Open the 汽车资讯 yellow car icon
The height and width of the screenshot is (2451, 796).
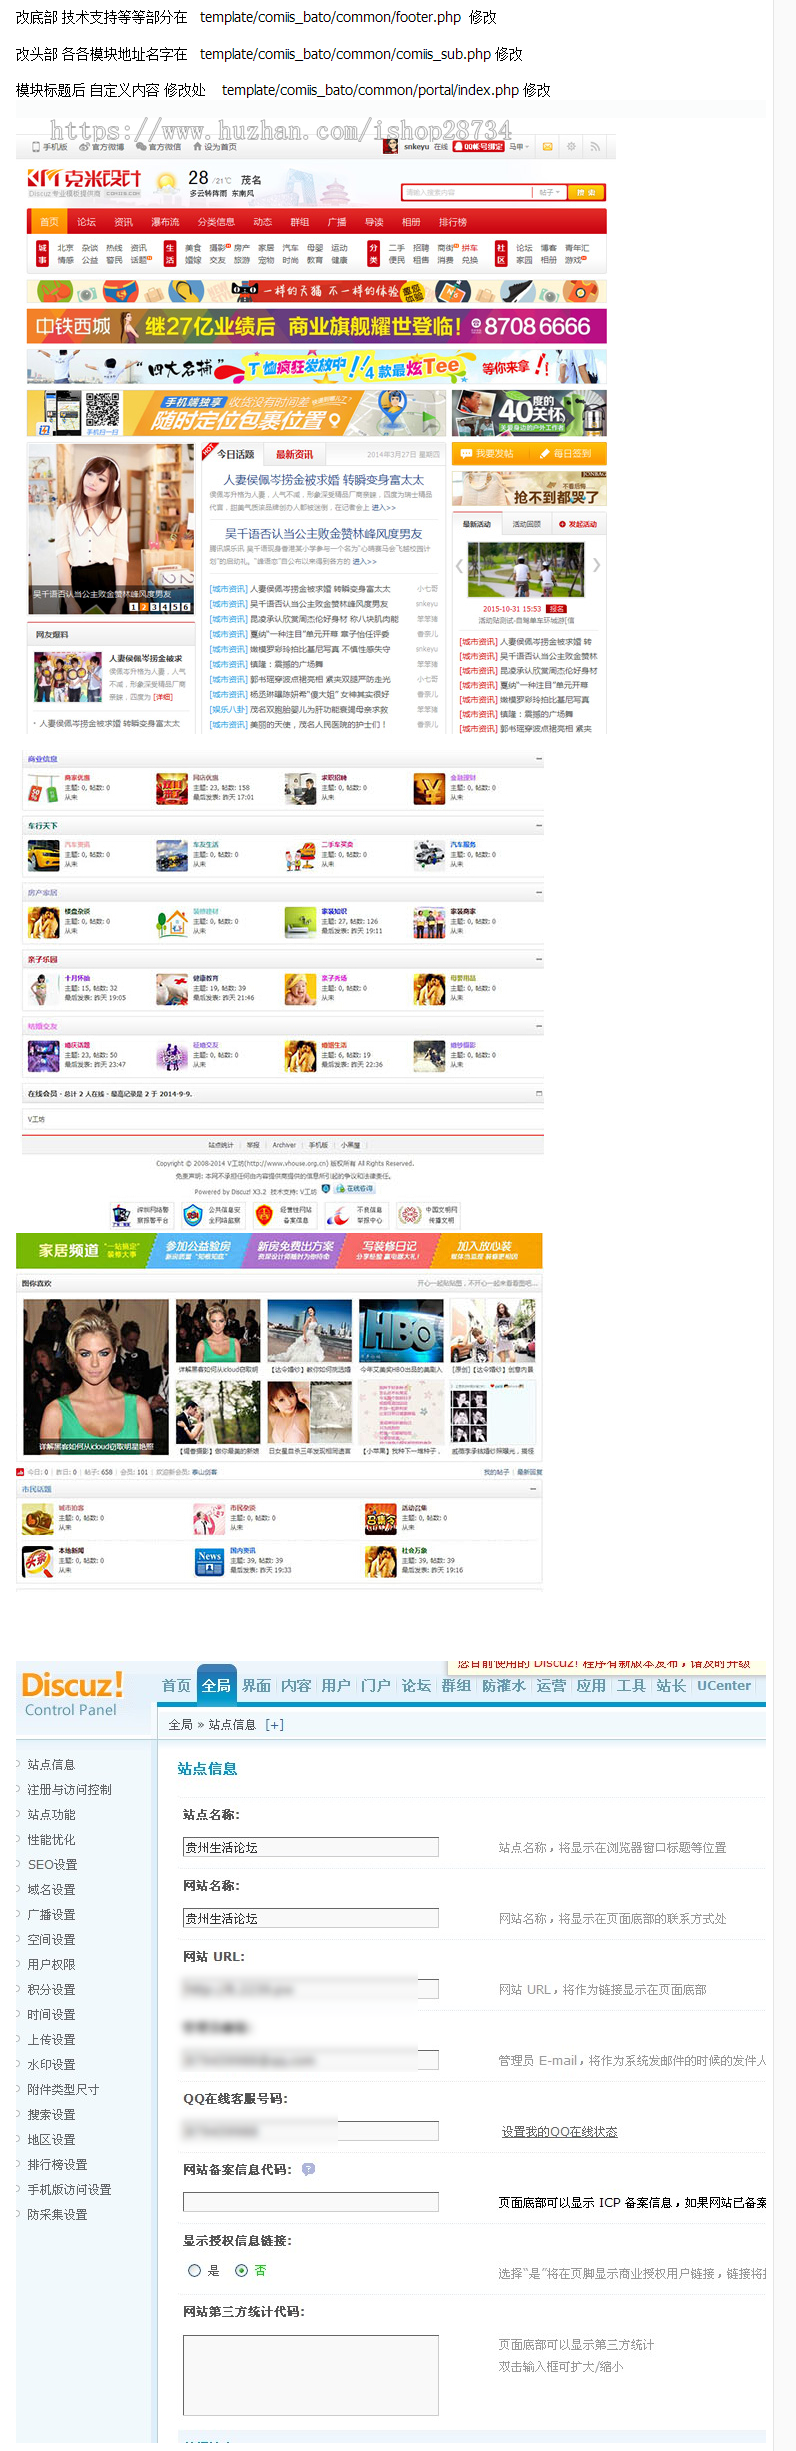pyautogui.click(x=43, y=856)
